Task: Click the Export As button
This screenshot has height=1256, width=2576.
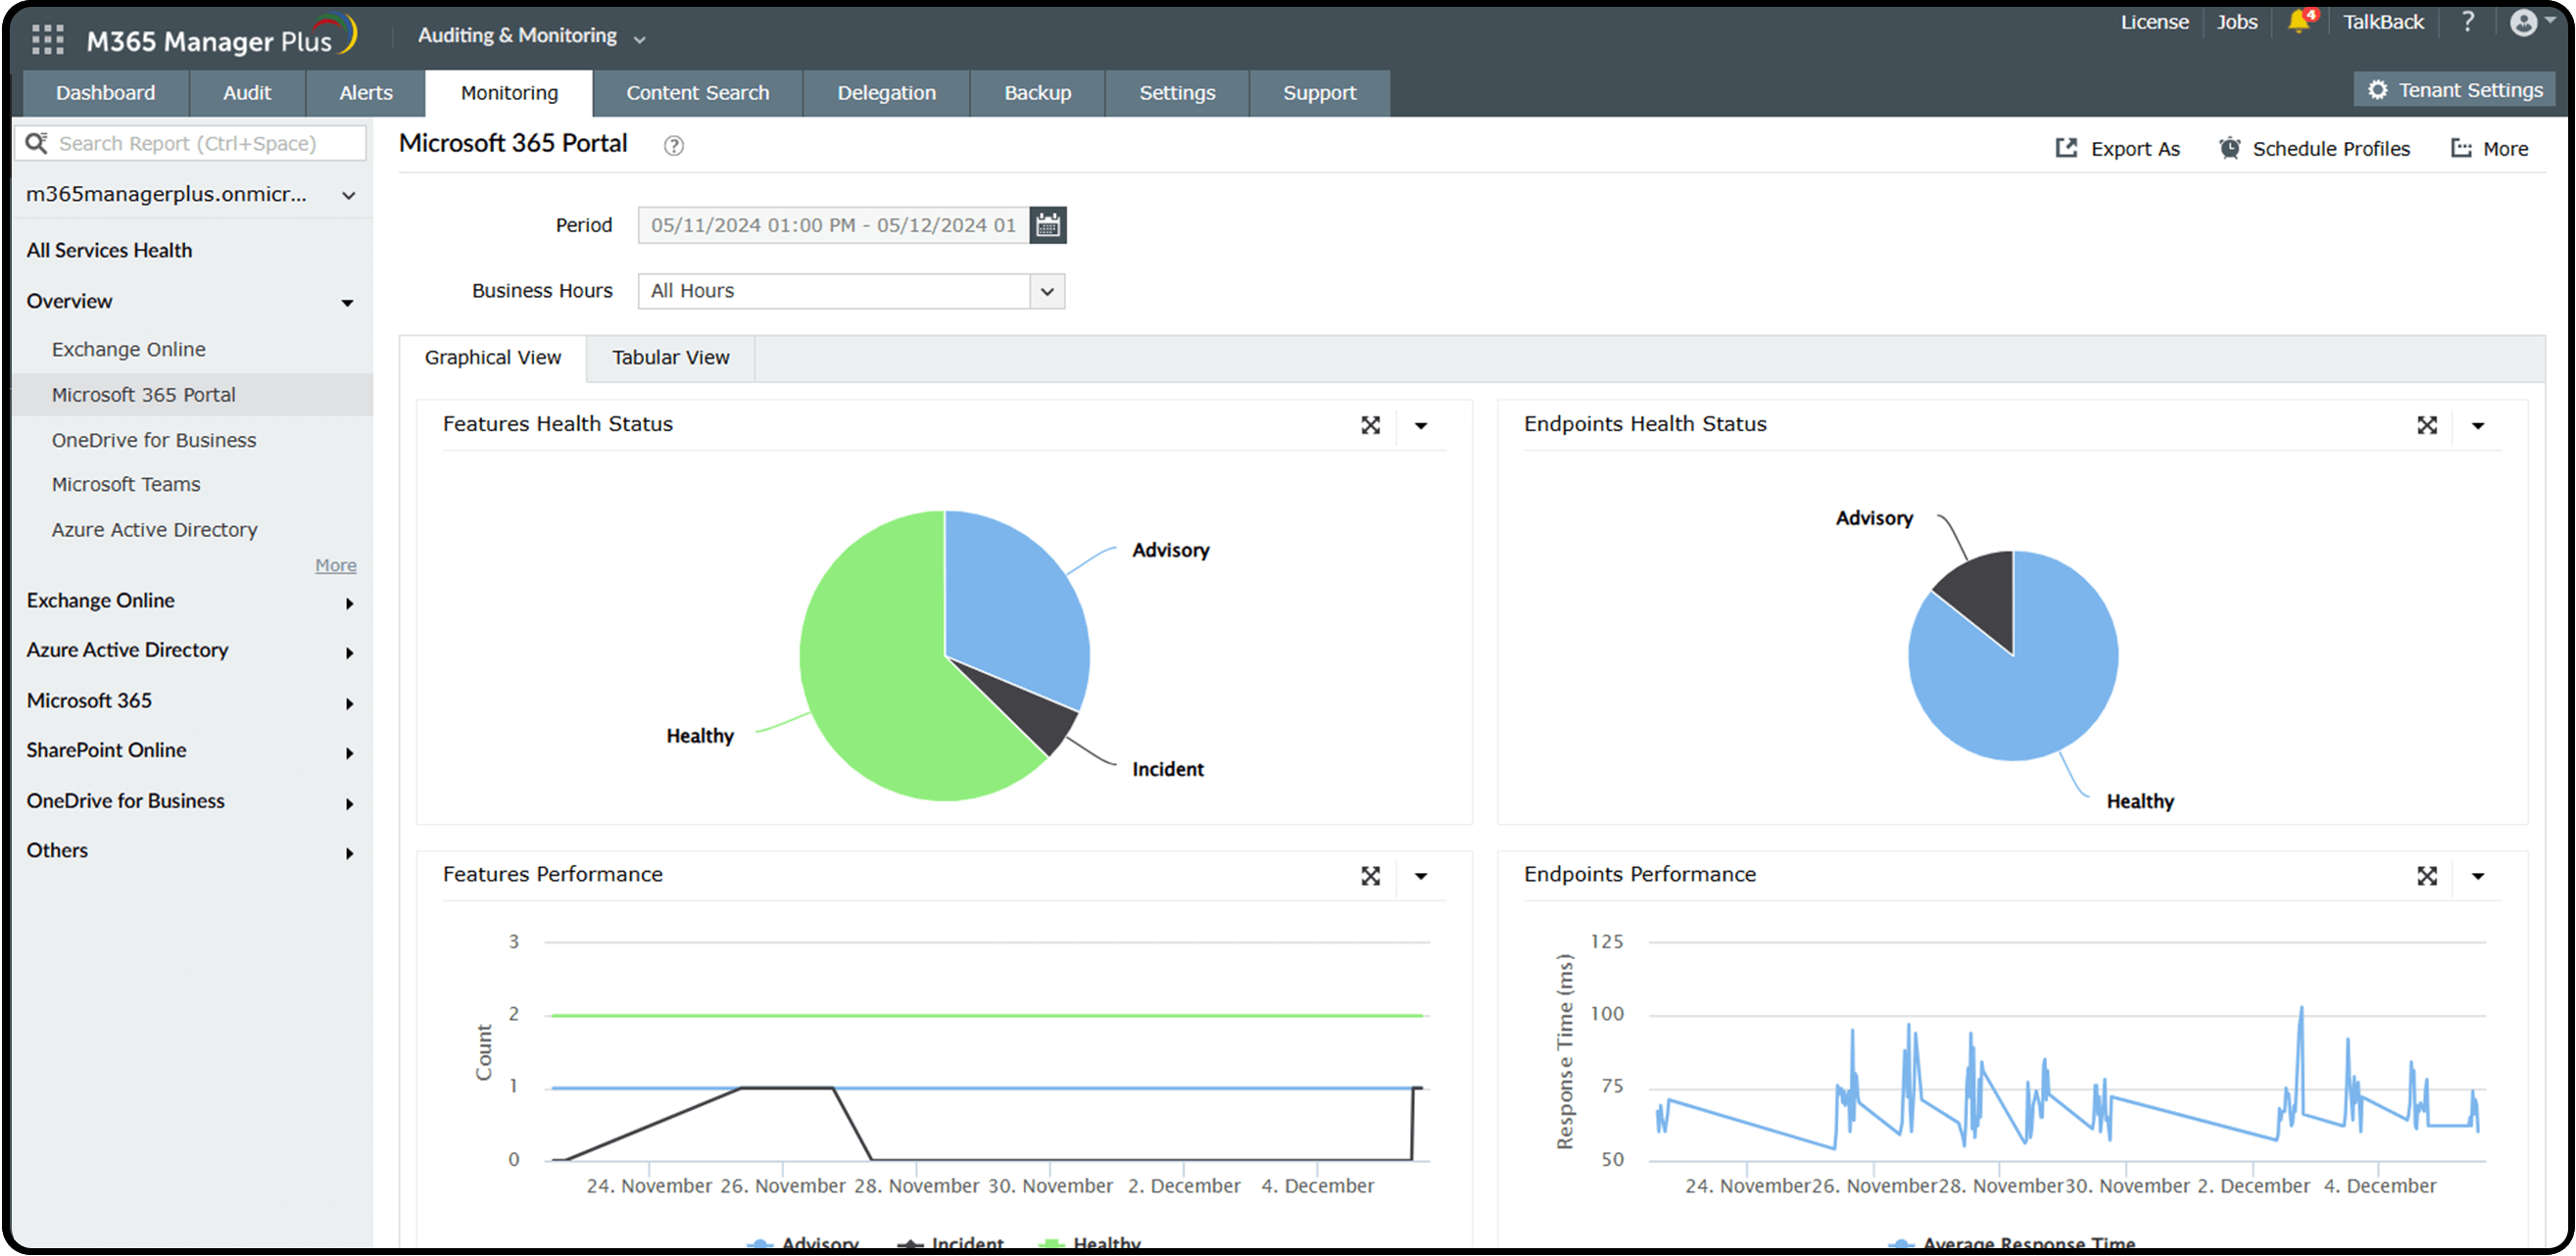Action: coord(2117,149)
